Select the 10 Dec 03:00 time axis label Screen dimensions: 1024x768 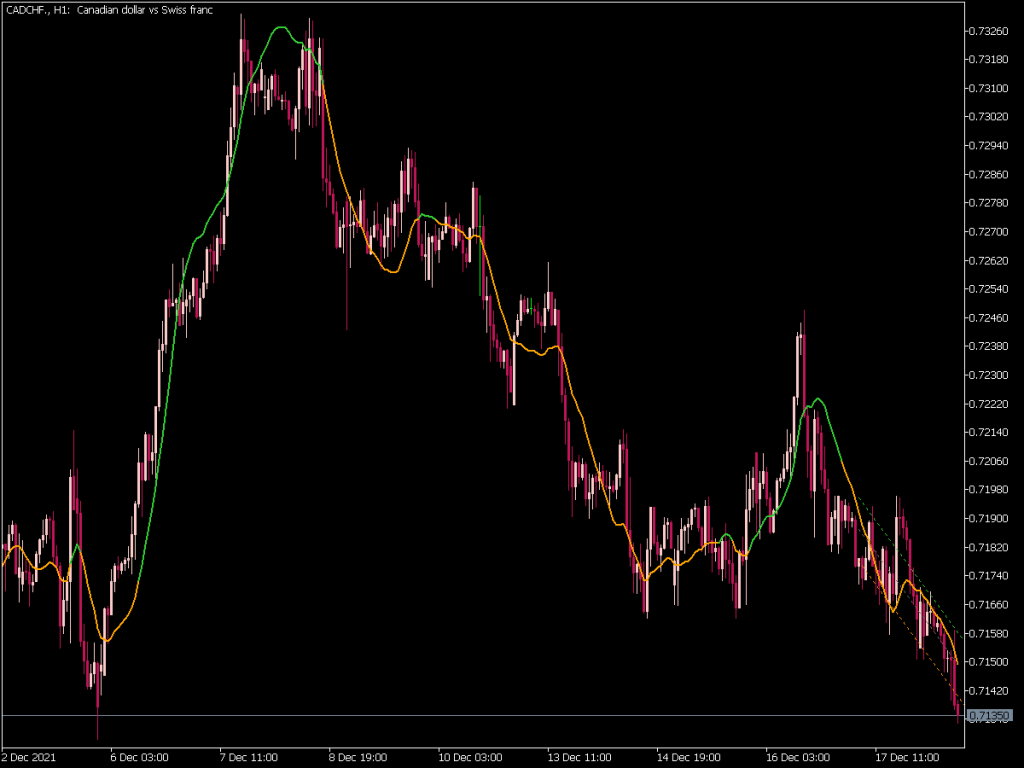[470, 757]
